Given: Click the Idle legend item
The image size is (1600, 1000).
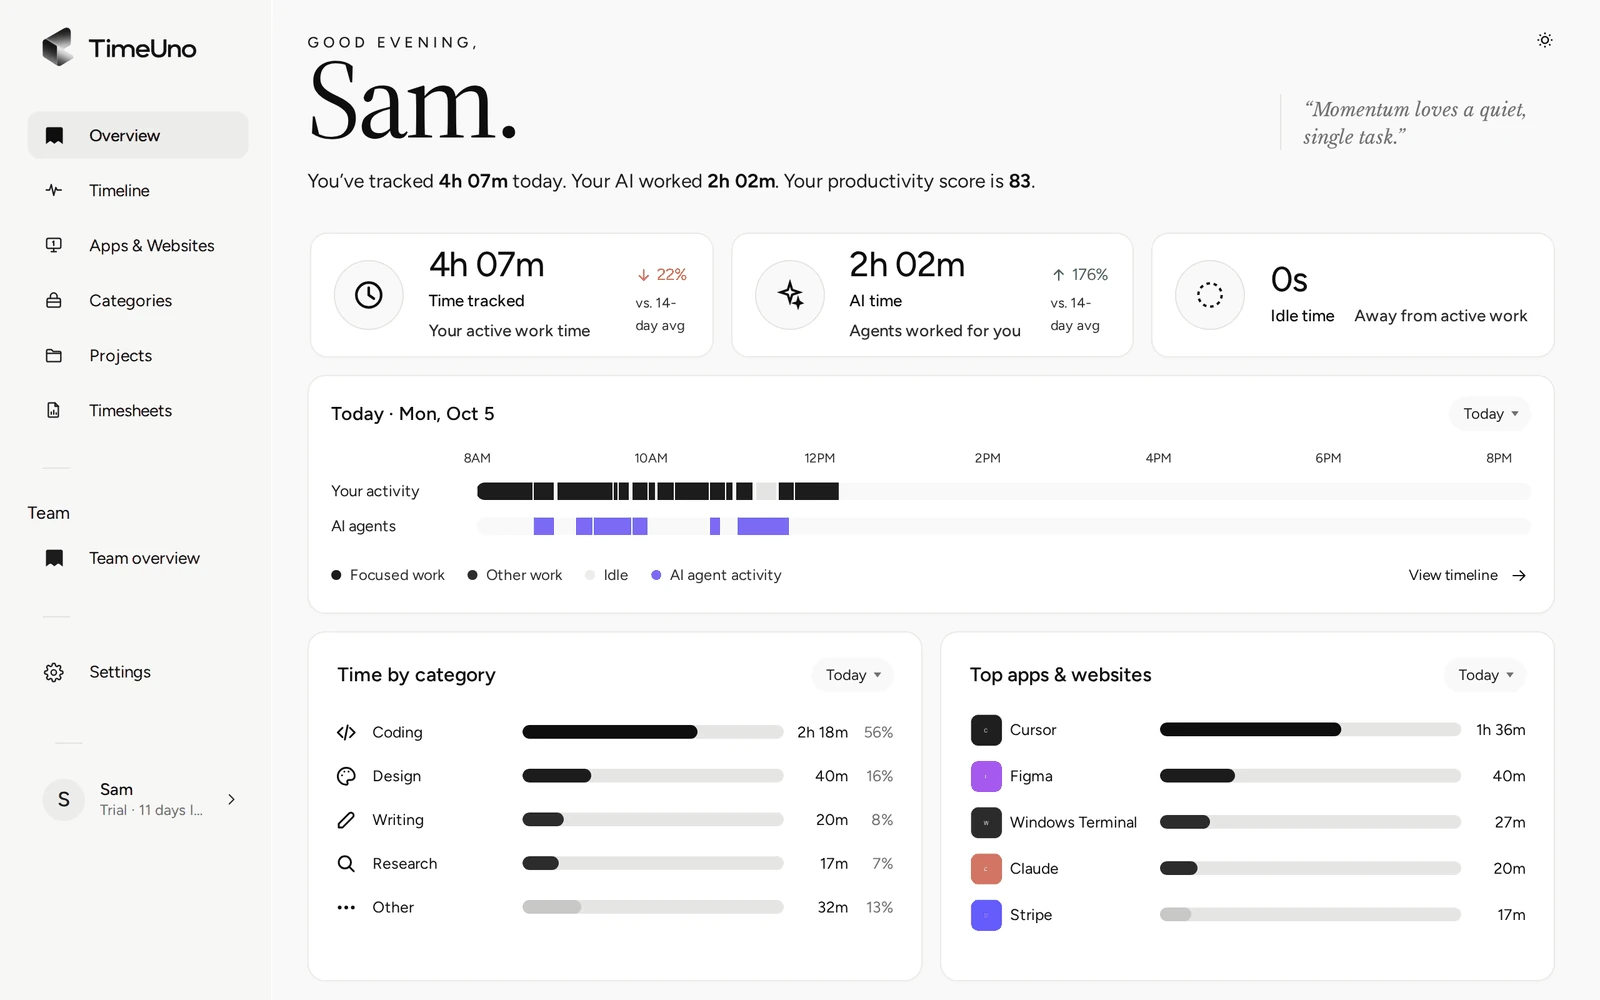Looking at the screenshot, I should [607, 575].
